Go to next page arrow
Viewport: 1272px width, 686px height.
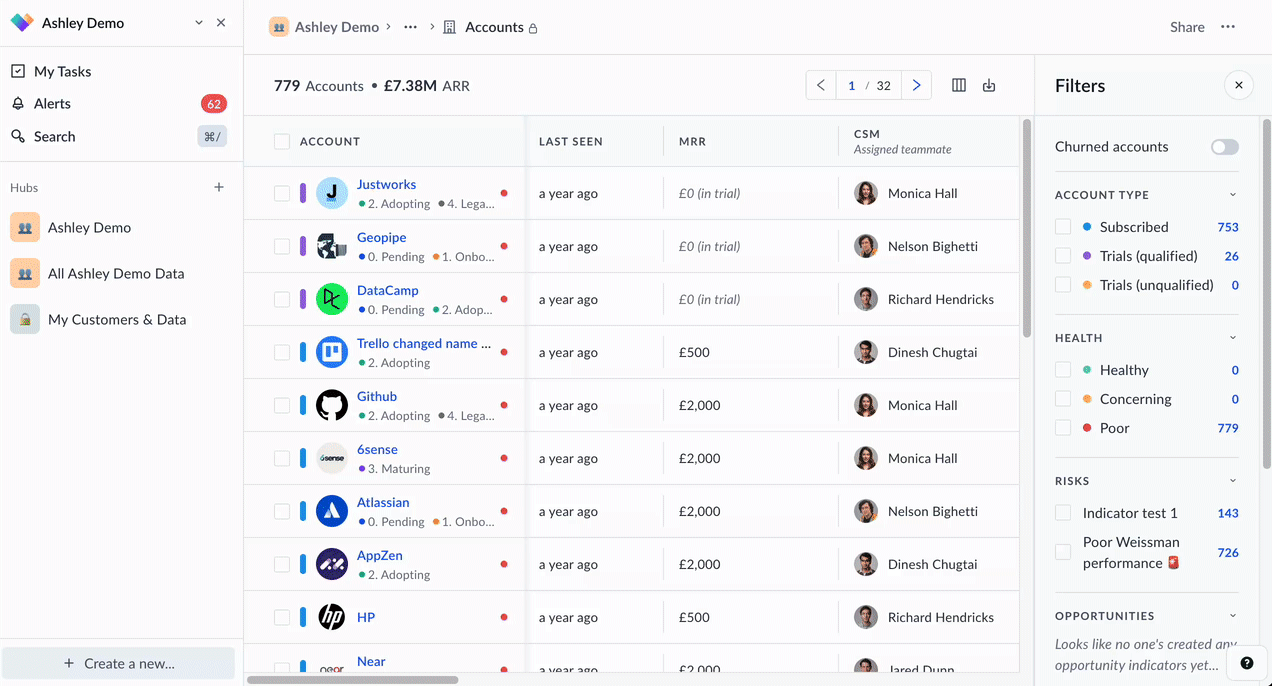click(x=916, y=86)
